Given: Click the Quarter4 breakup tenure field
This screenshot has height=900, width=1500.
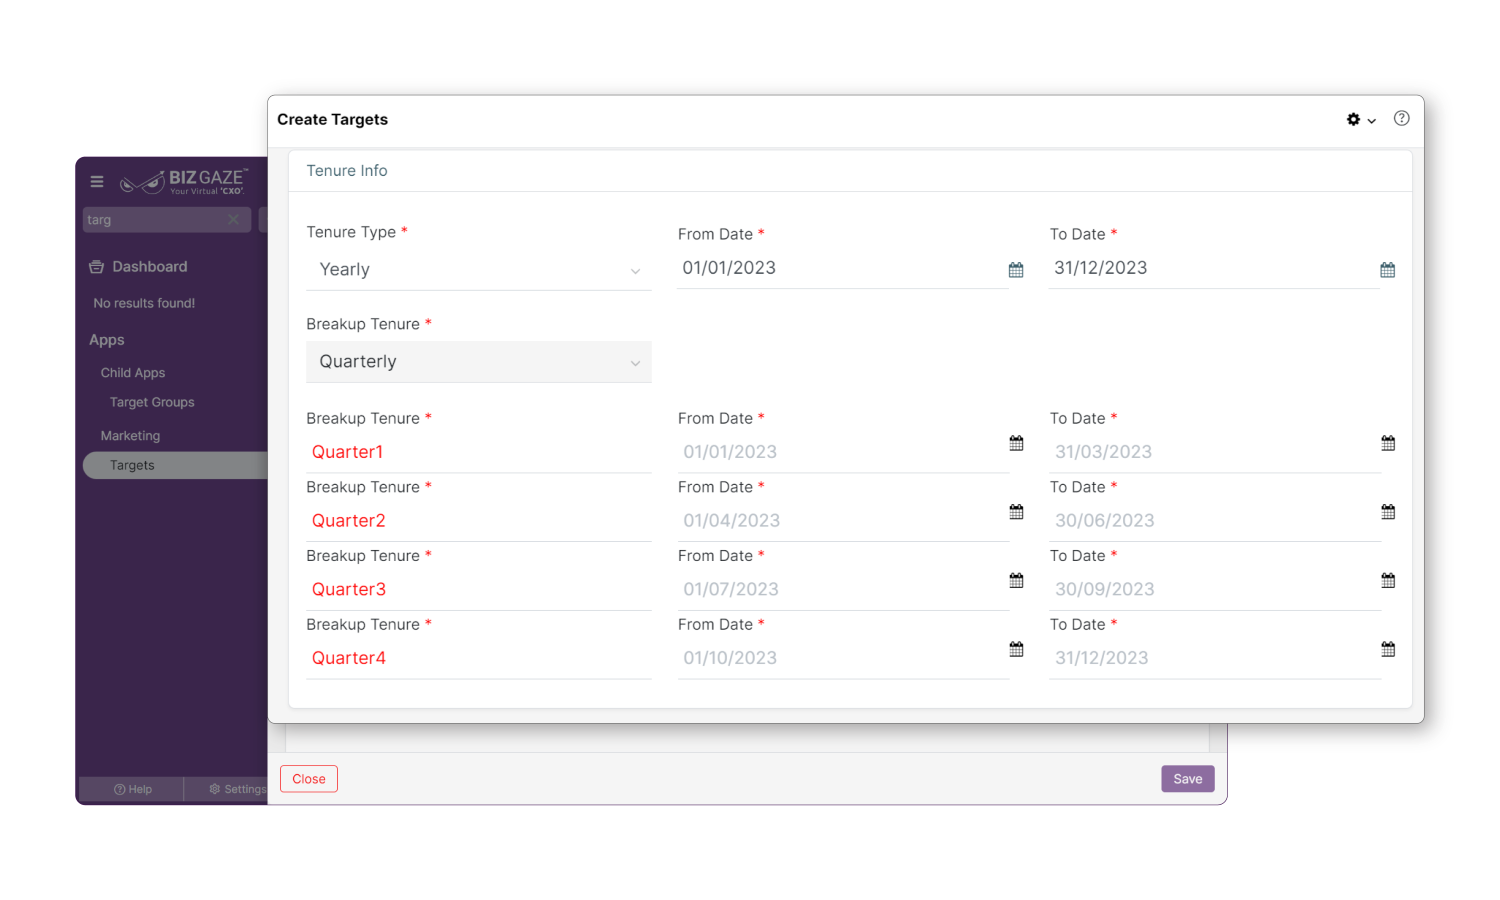Looking at the screenshot, I should (479, 658).
